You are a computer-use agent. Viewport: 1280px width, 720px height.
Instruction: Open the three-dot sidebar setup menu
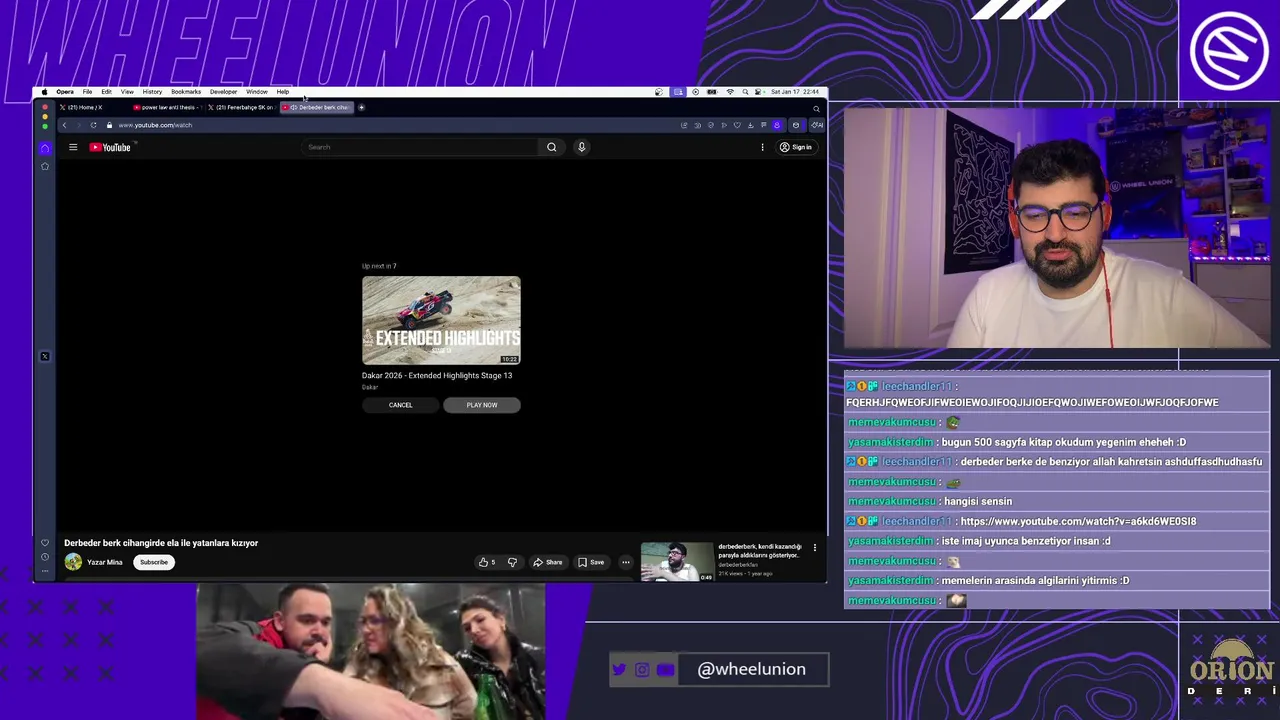44,571
